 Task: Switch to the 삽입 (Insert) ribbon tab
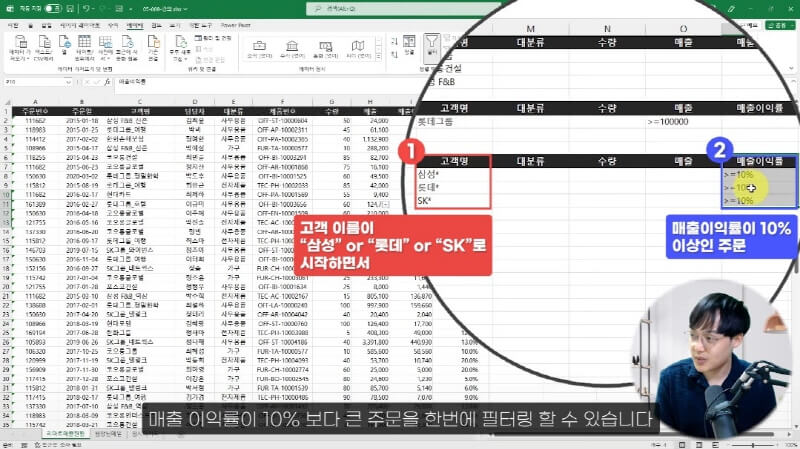pyautogui.click(x=46, y=25)
